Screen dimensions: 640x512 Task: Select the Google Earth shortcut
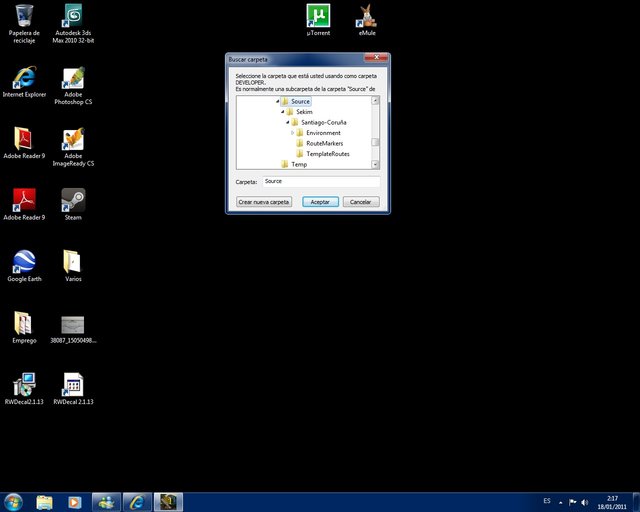pos(24,262)
